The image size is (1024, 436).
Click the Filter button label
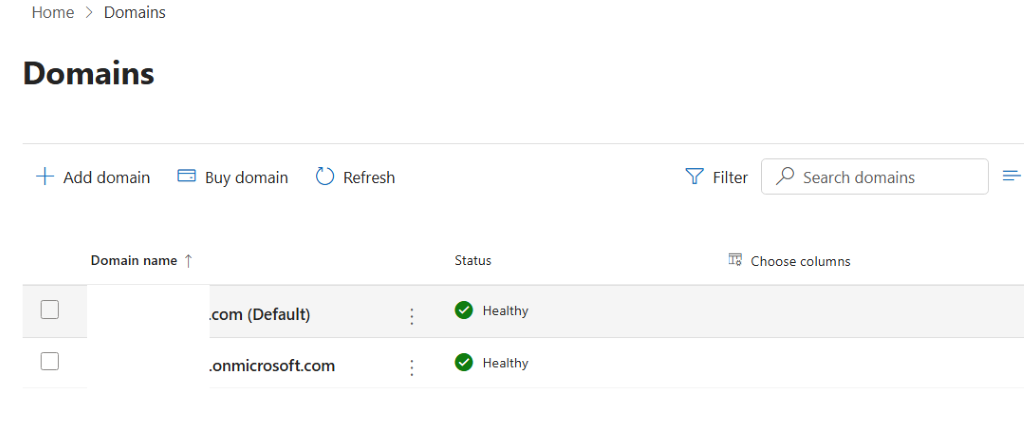(x=730, y=178)
